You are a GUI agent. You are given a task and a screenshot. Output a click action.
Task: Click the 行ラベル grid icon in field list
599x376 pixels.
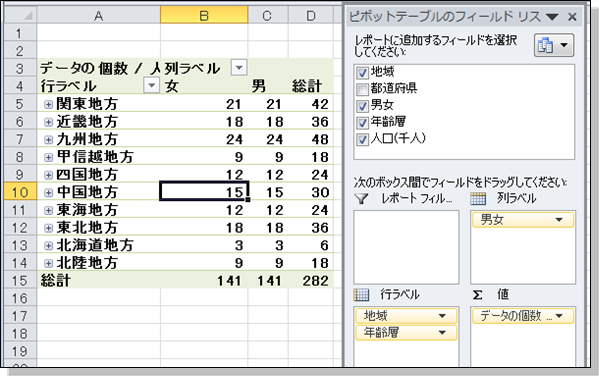(x=361, y=295)
